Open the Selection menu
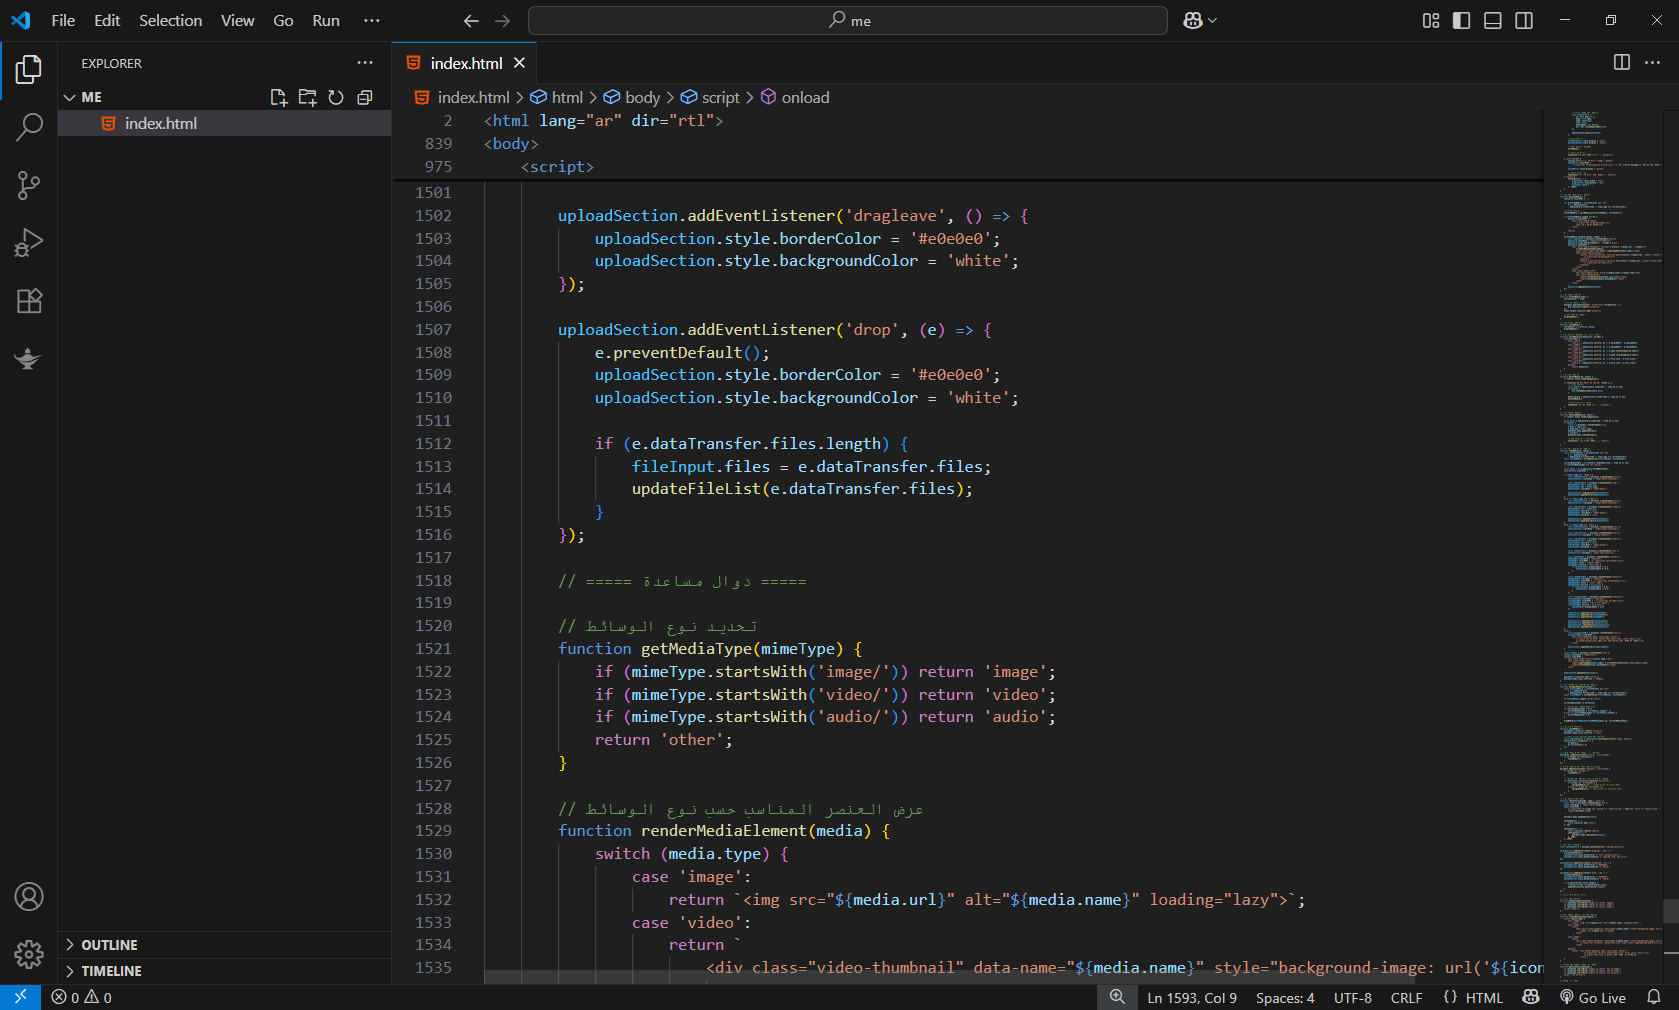This screenshot has height=1010, width=1679. (170, 20)
